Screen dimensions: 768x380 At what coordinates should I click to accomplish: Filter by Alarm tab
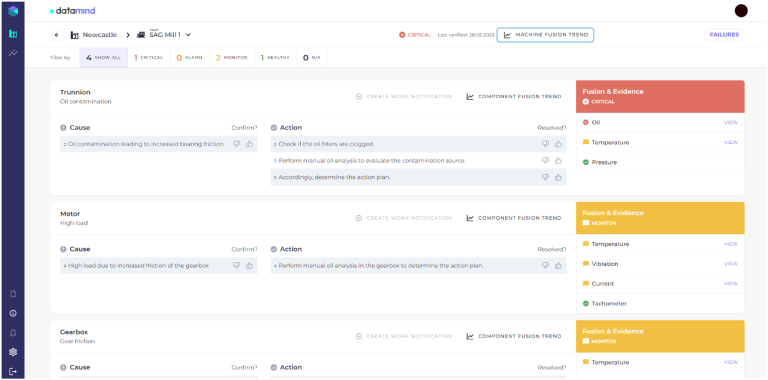pyautogui.click(x=190, y=57)
